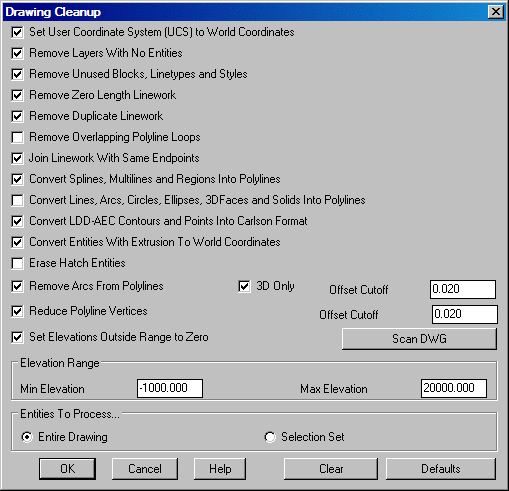
Task: Toggle Set Elevations Outside Range to Zero
Action: coord(17,337)
